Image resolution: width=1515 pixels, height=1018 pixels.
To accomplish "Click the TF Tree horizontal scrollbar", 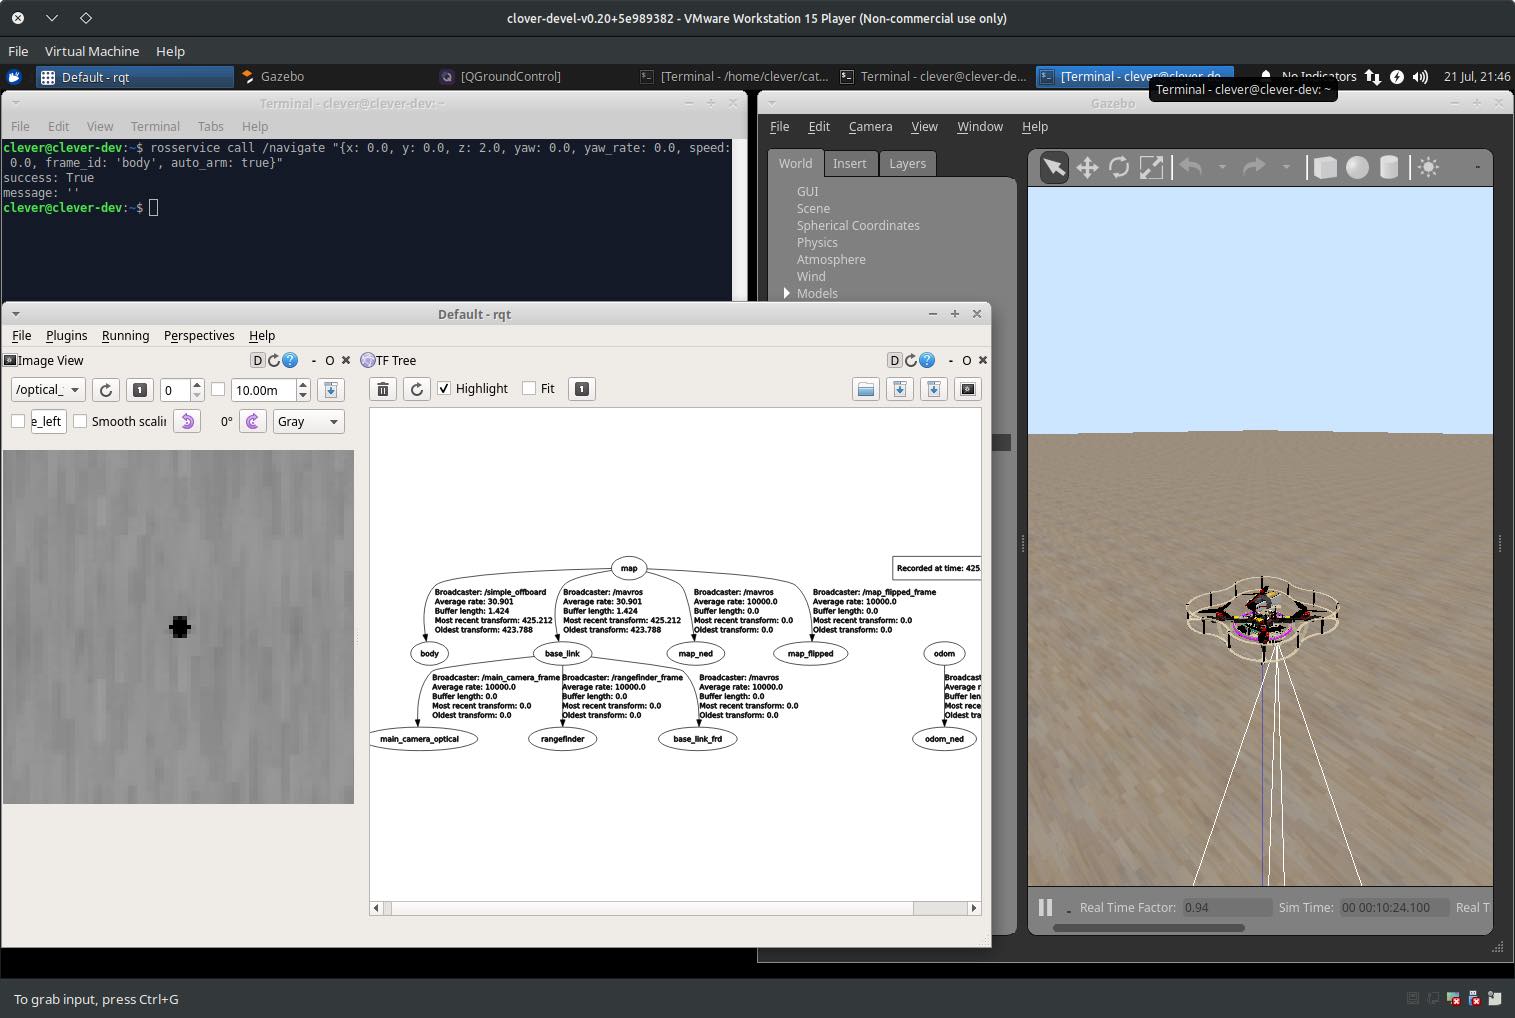I will 650,908.
